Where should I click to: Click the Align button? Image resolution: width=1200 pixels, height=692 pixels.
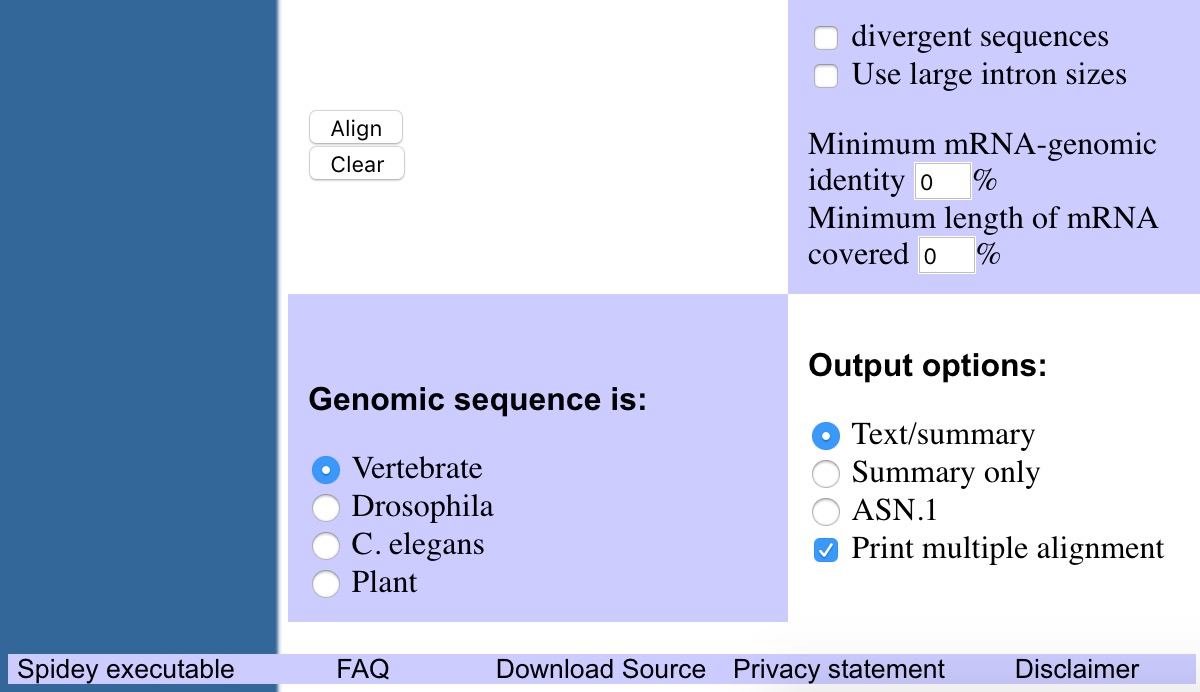[x=356, y=128]
